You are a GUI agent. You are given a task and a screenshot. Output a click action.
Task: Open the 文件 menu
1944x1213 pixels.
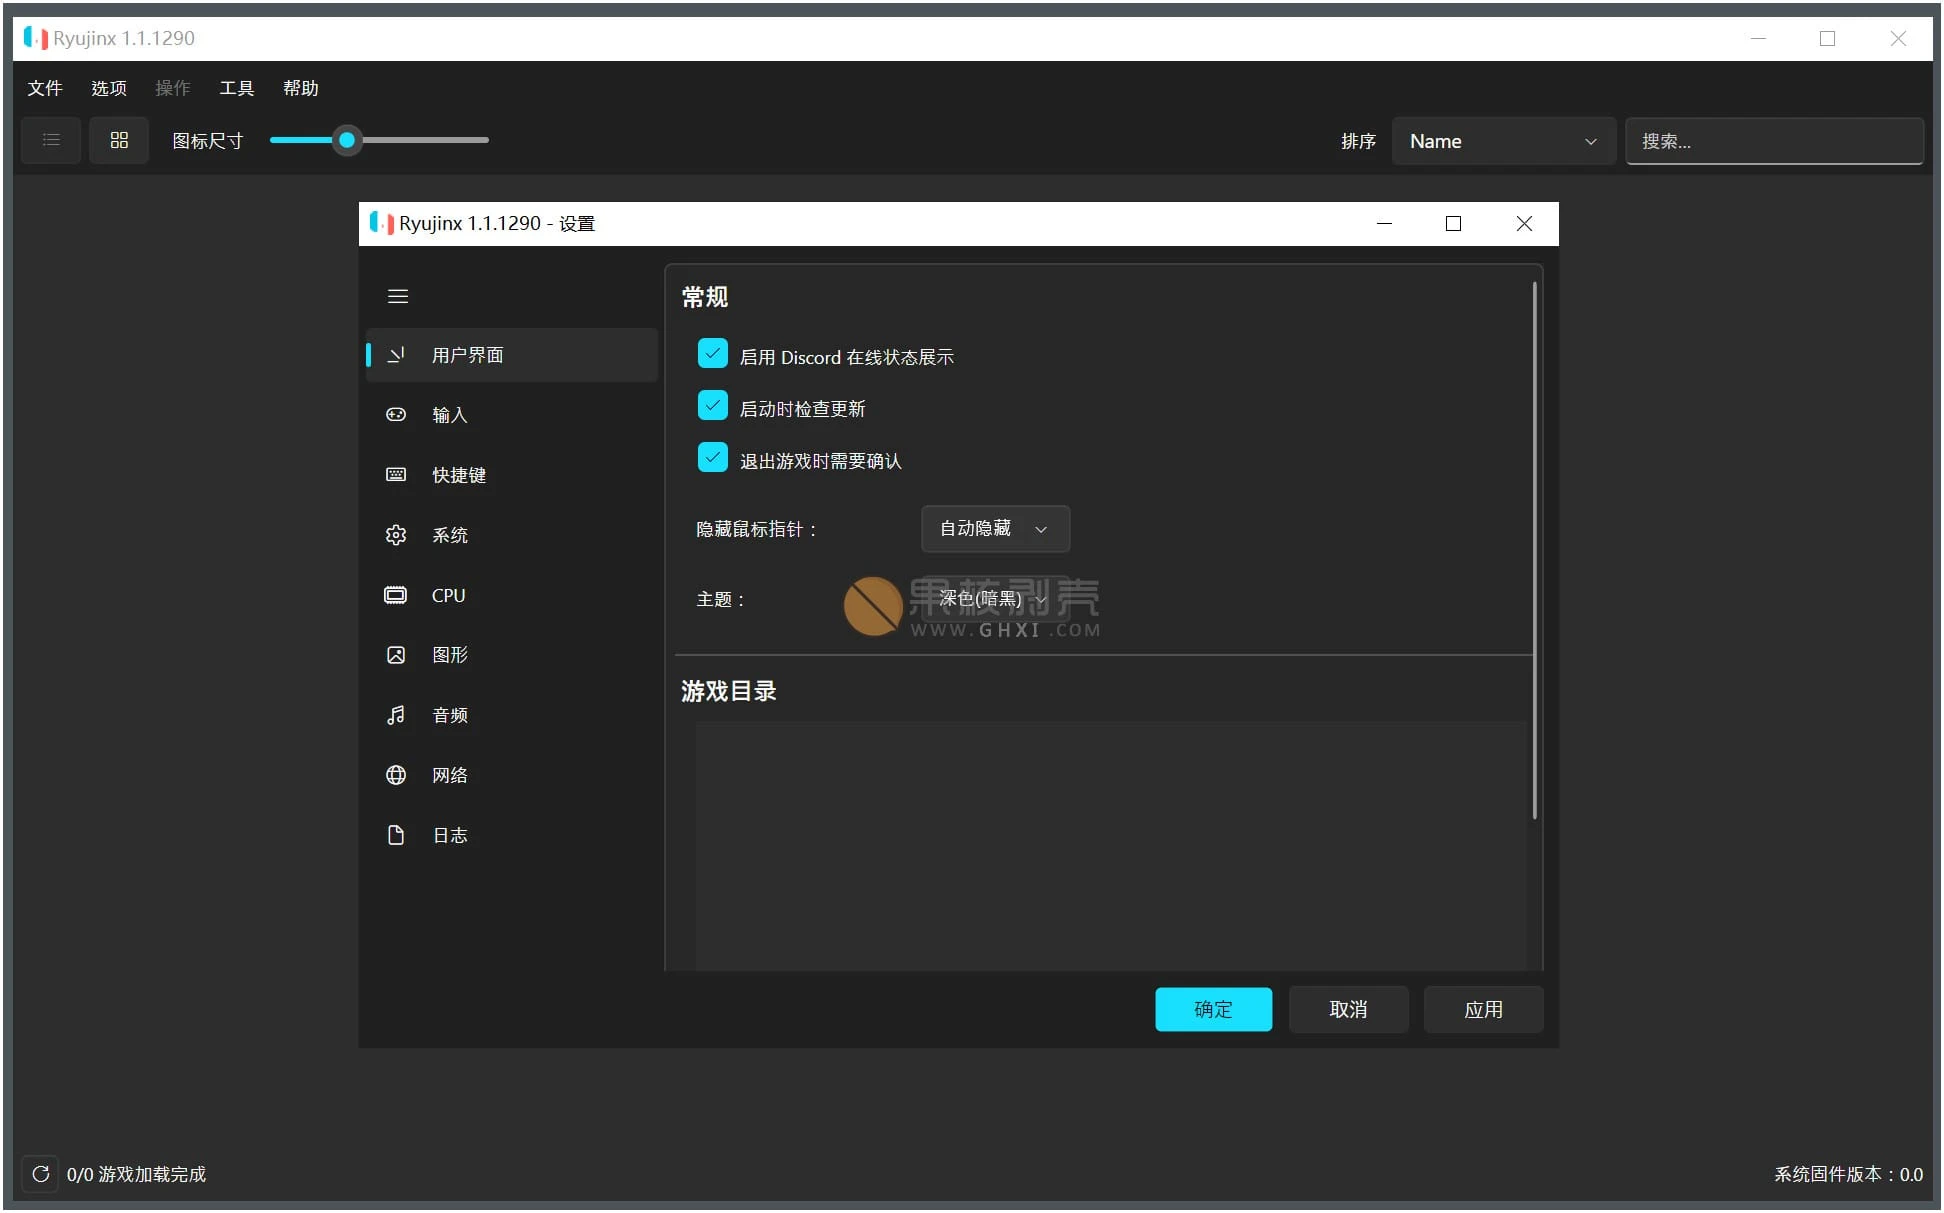point(45,88)
